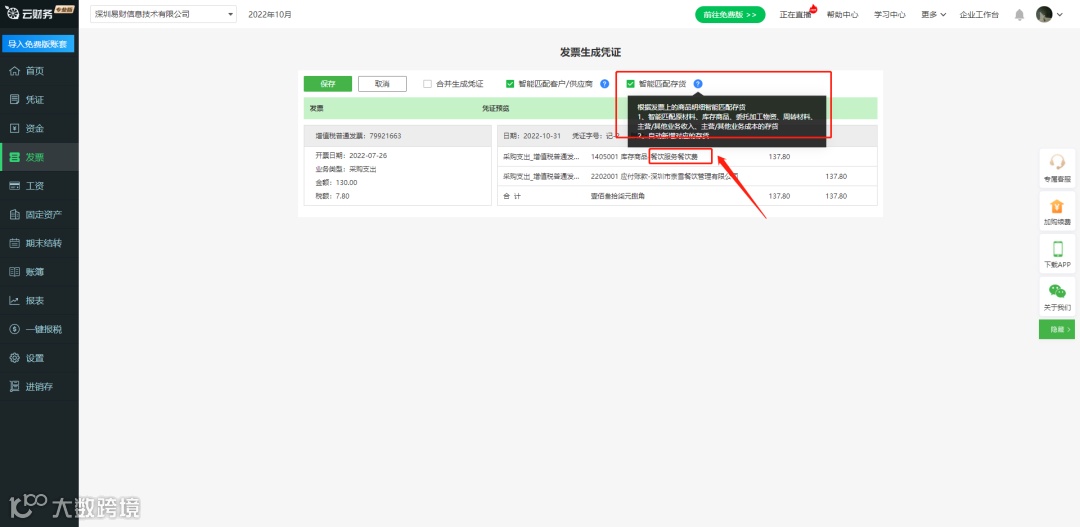The width and height of the screenshot is (1080, 527).
Task: Expand the 更多 menu in top bar
Action: [x=934, y=14]
